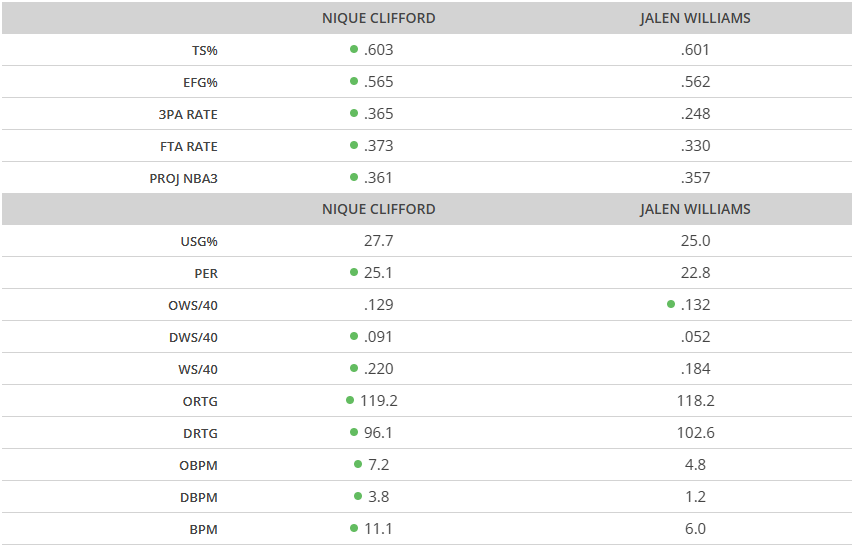Image resolution: width=855 pixels, height=560 pixels.
Task: Click the OBPM row label
Action: point(198,466)
